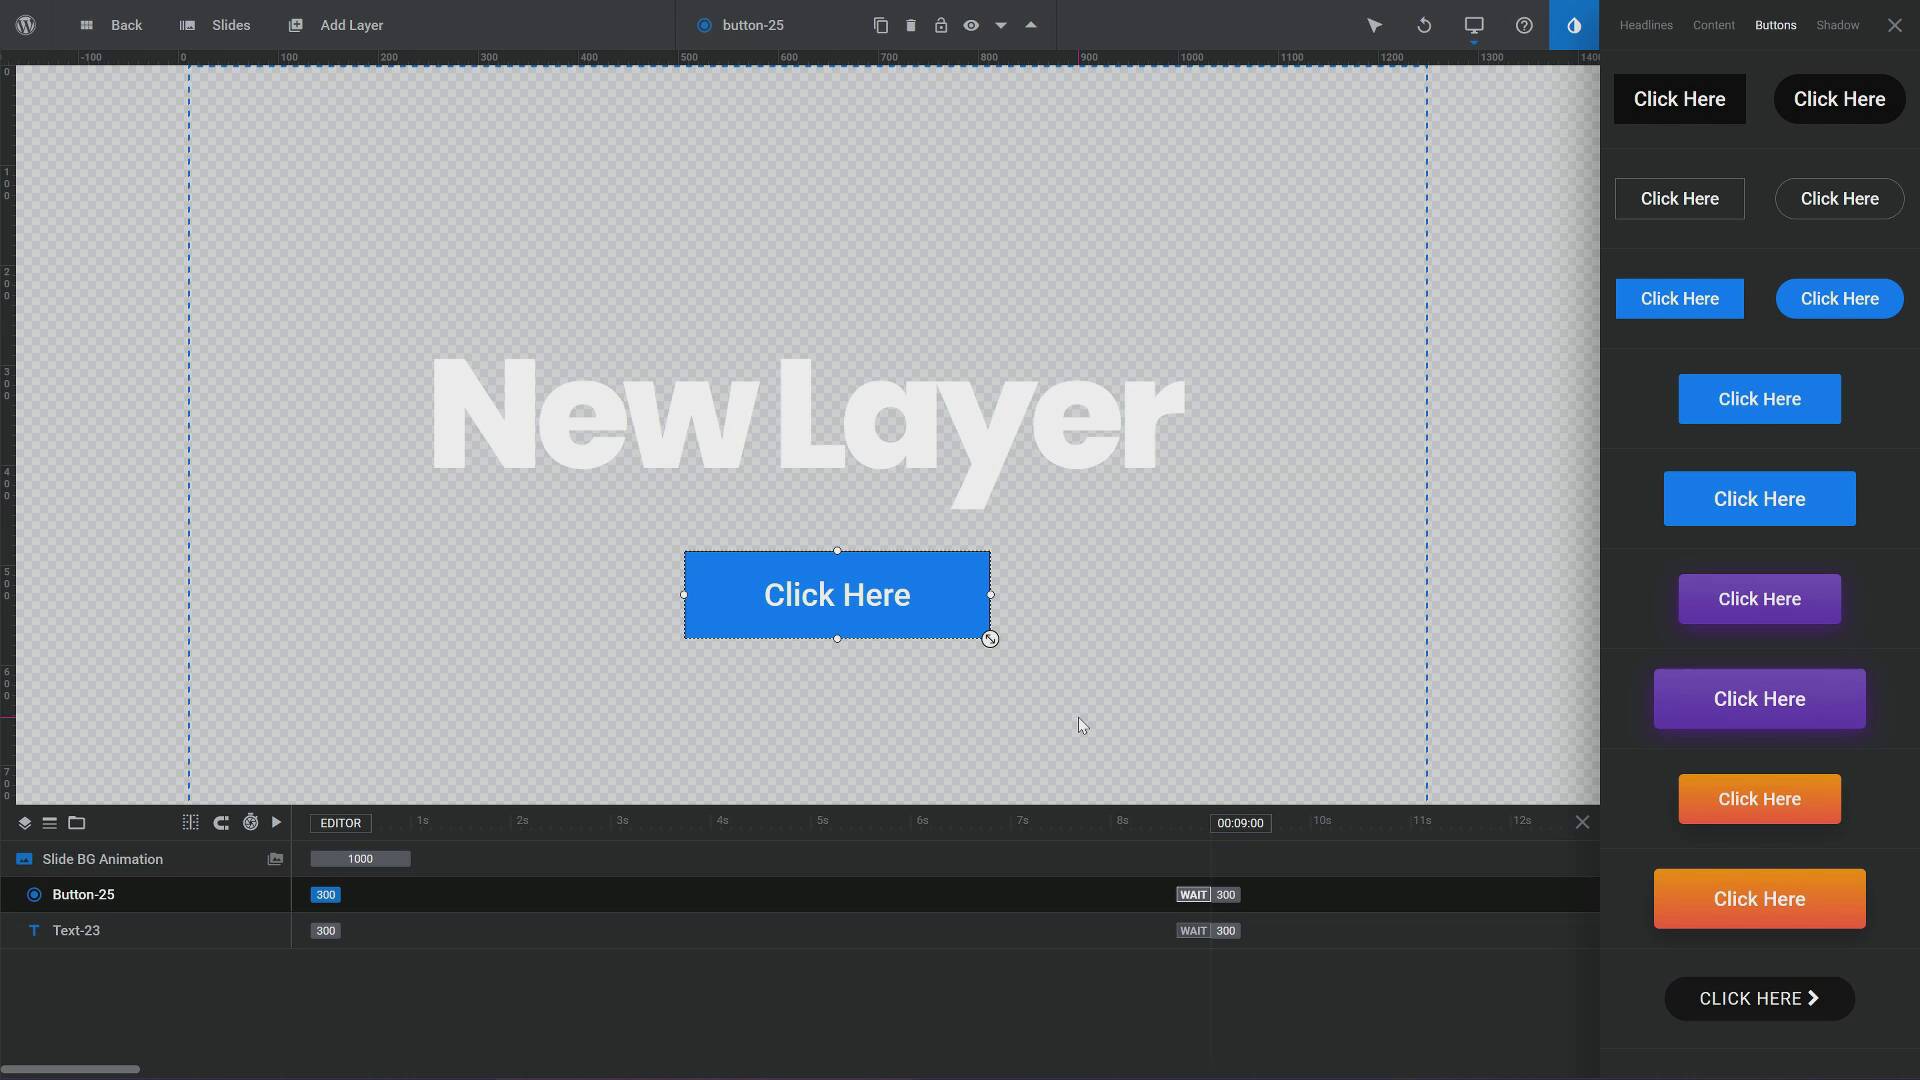Delete the layer using the trash icon

(910, 25)
